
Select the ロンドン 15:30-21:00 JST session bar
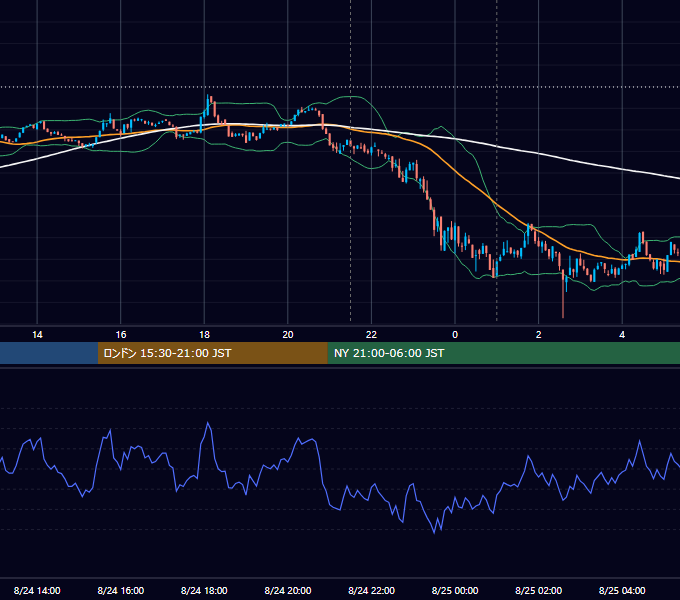tap(212, 353)
